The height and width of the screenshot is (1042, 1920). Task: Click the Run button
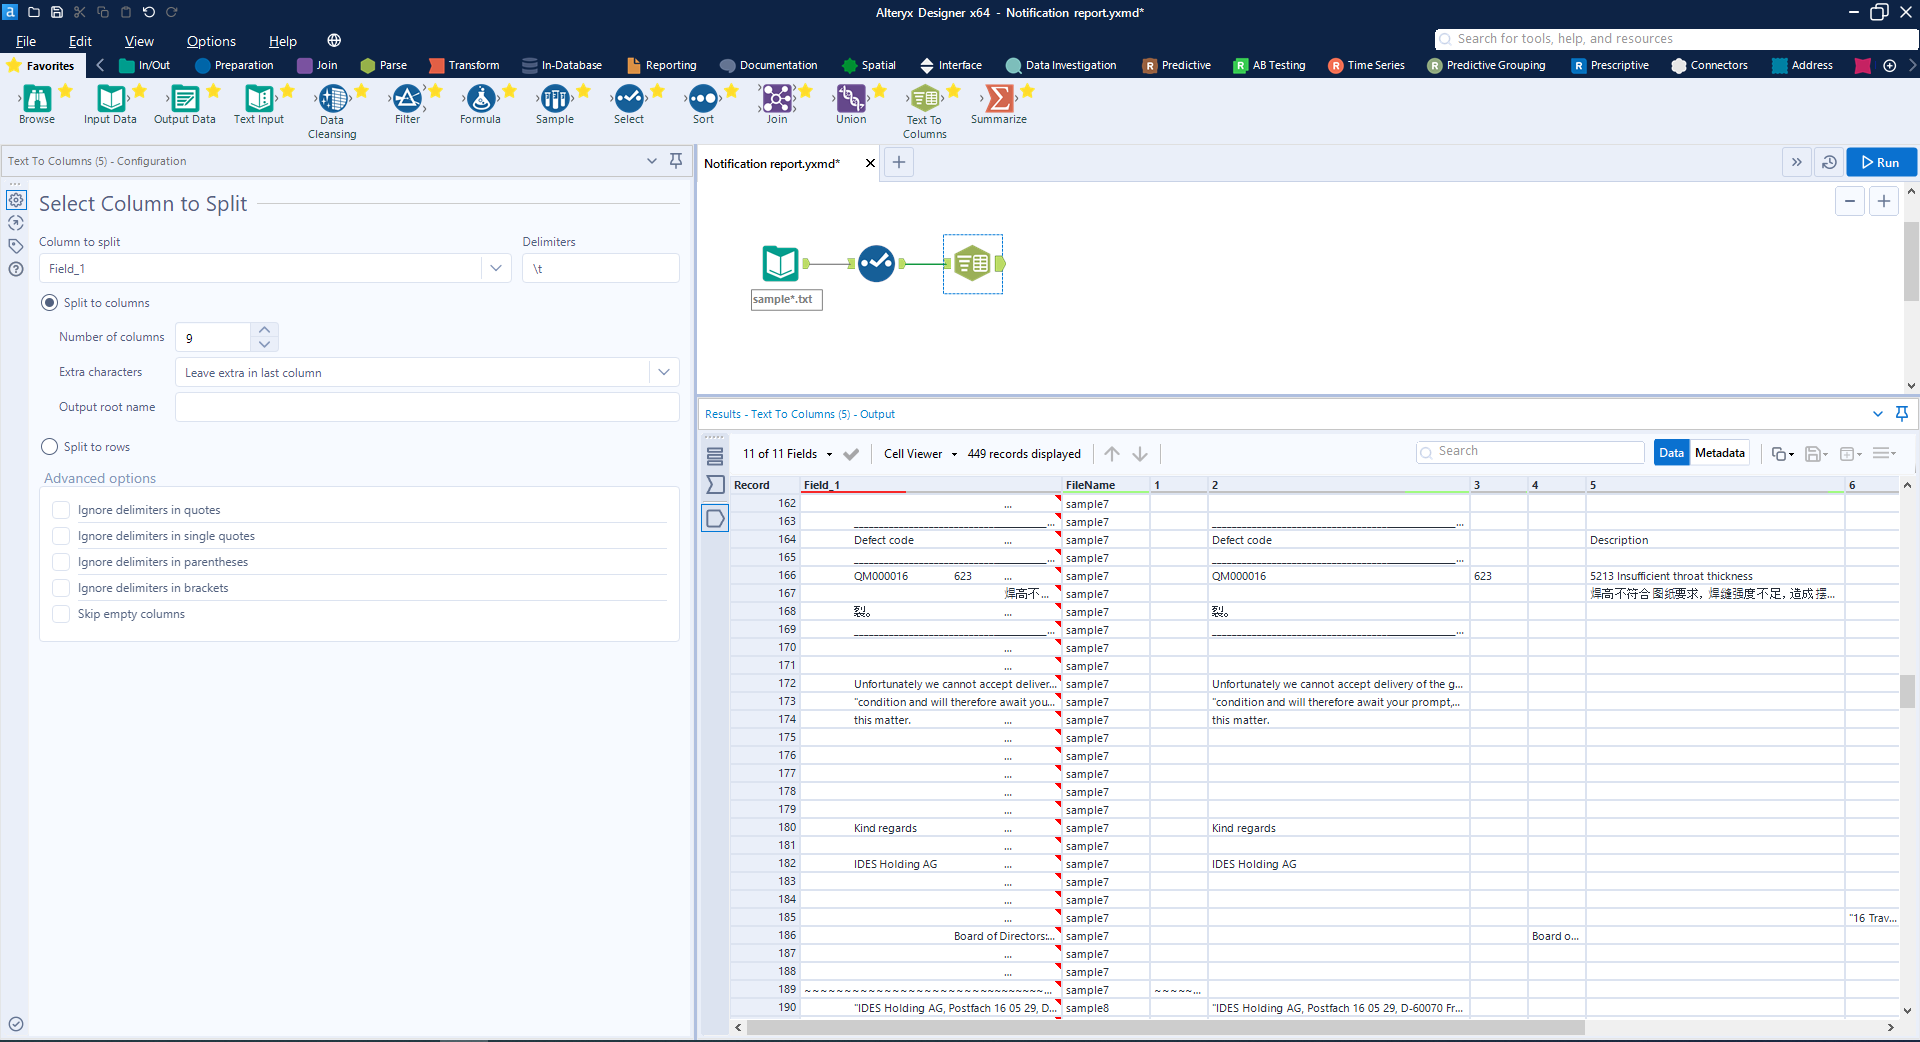(x=1881, y=162)
